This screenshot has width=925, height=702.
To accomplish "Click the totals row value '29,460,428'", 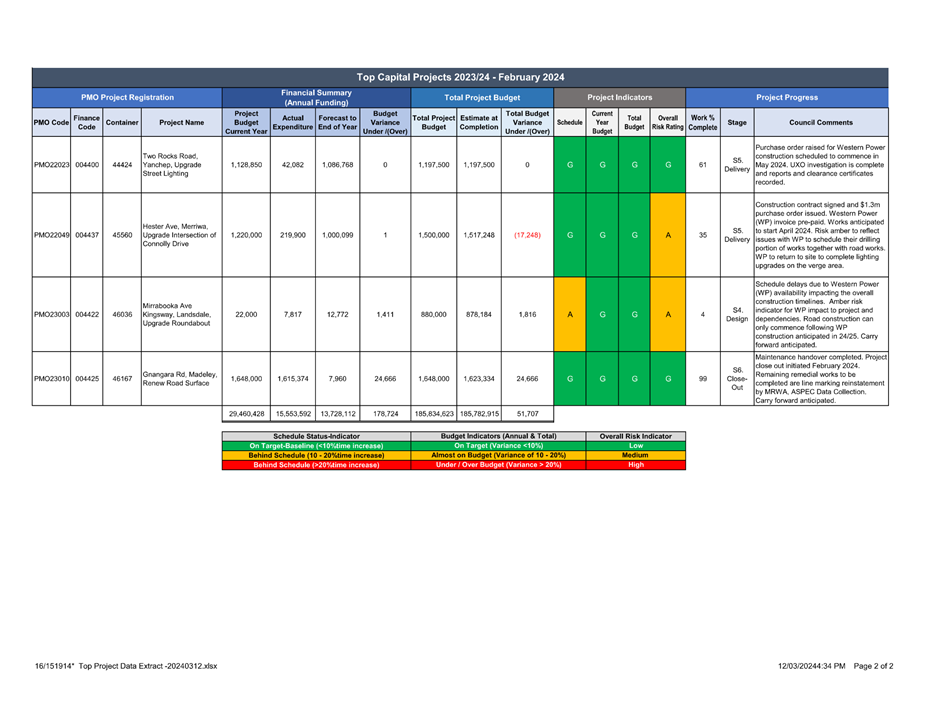I will pyautogui.click(x=246, y=414).
